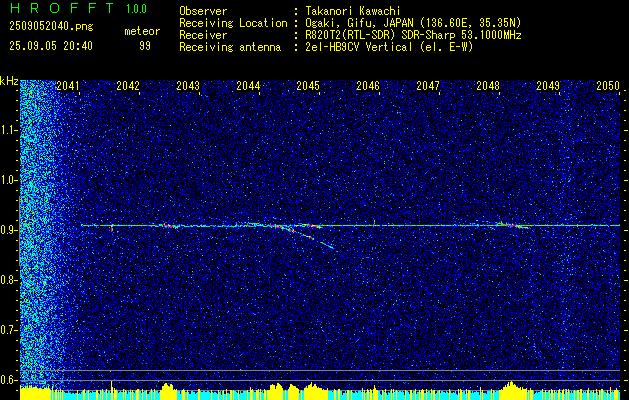Click the 2047 time marker
The height and width of the screenshot is (400, 629).
pyautogui.click(x=428, y=85)
